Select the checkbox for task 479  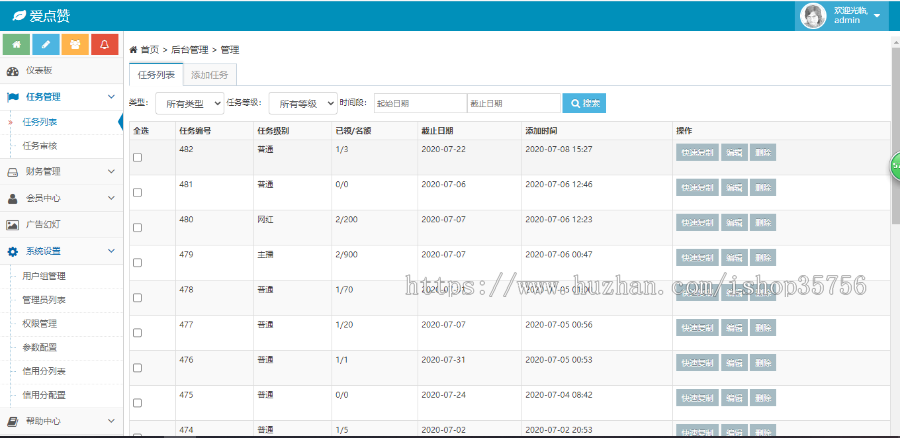point(138,263)
